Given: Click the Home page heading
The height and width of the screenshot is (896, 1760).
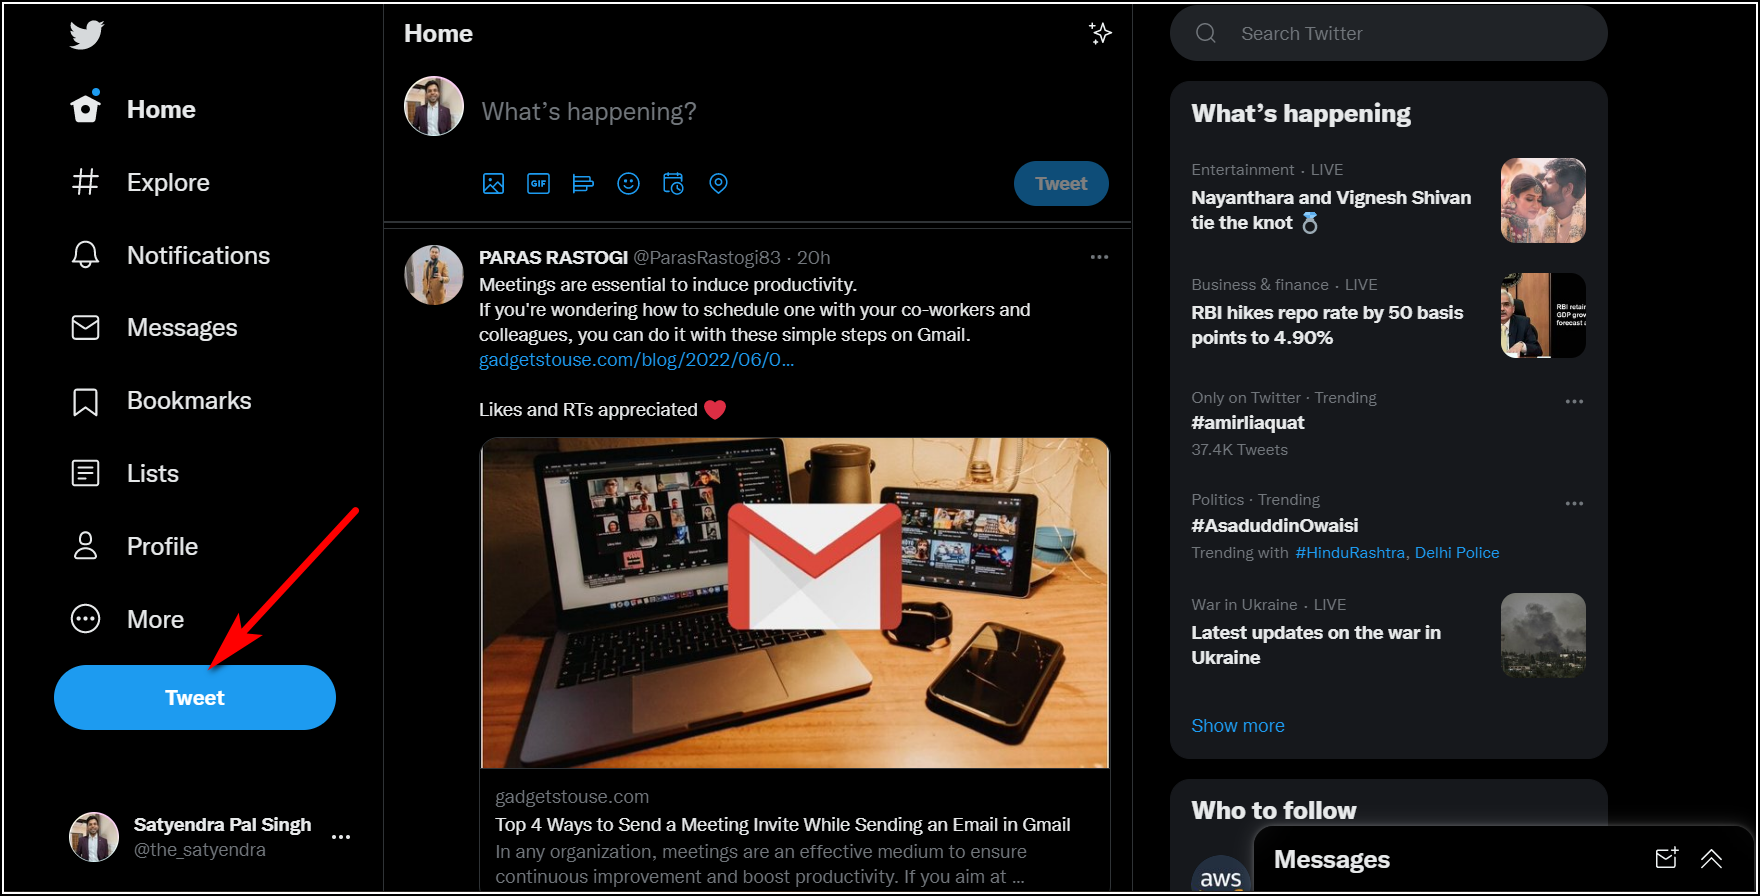Looking at the screenshot, I should tap(438, 34).
